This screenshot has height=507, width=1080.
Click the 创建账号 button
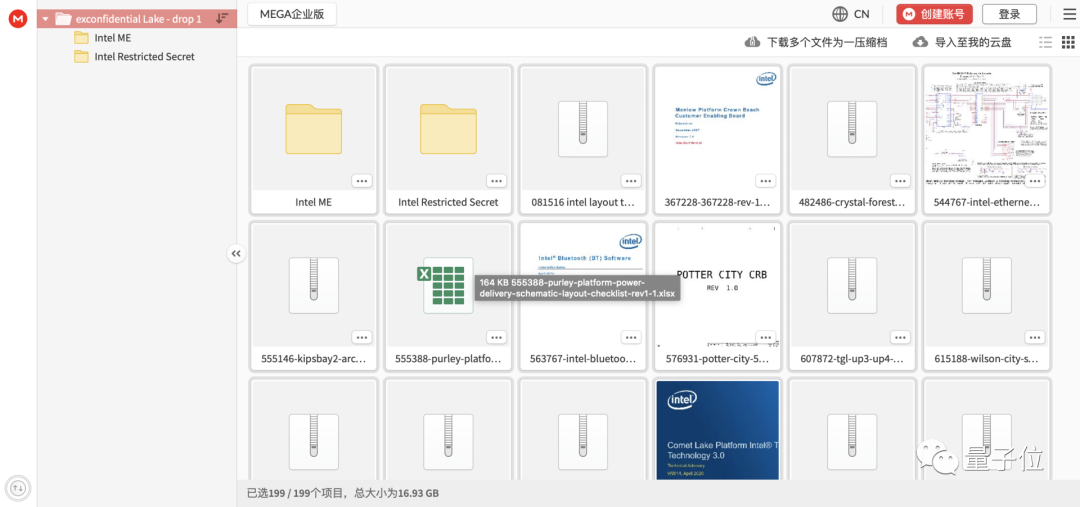pyautogui.click(x=935, y=14)
